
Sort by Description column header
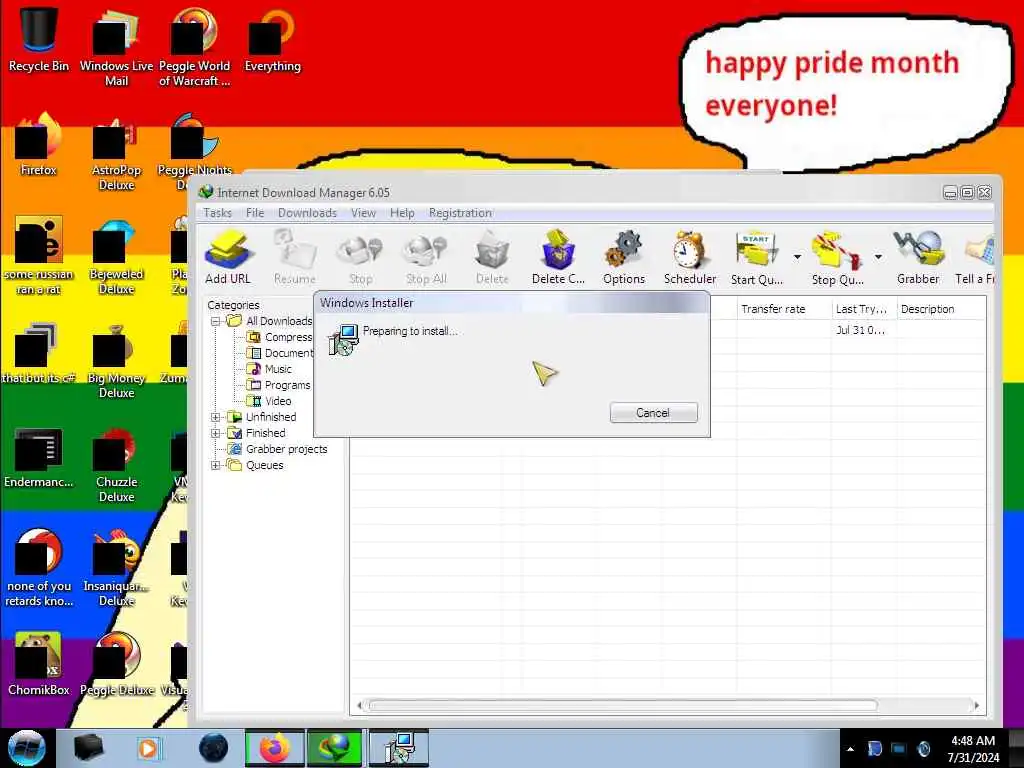click(x=941, y=309)
